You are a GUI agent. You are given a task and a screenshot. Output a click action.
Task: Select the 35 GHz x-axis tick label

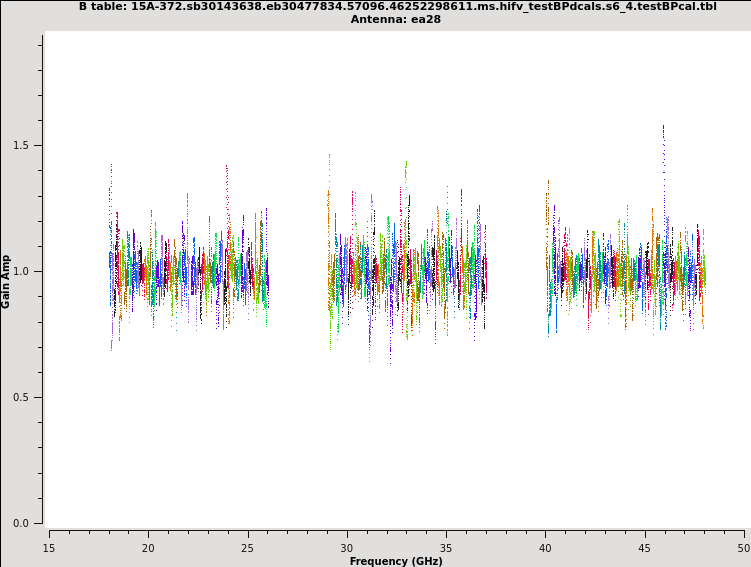pos(446,547)
